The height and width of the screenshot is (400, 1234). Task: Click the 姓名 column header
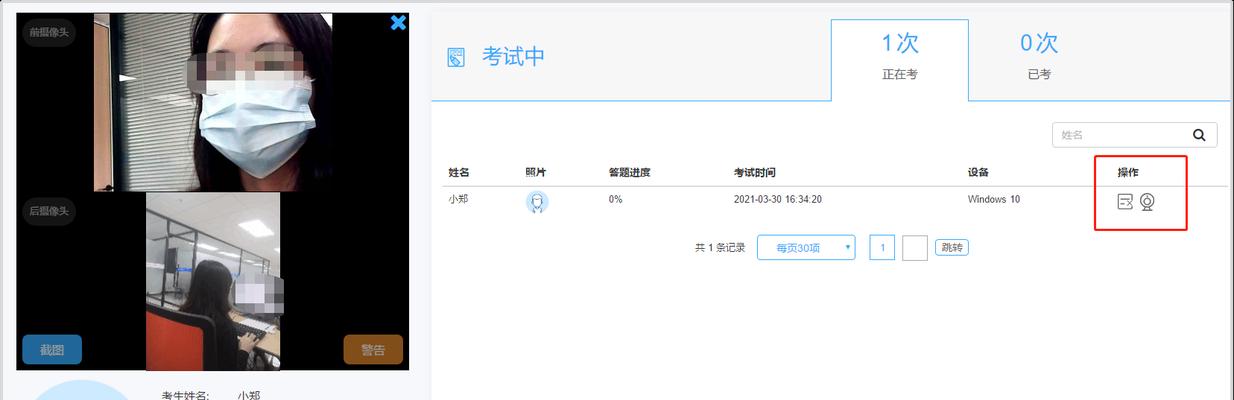pyautogui.click(x=459, y=173)
